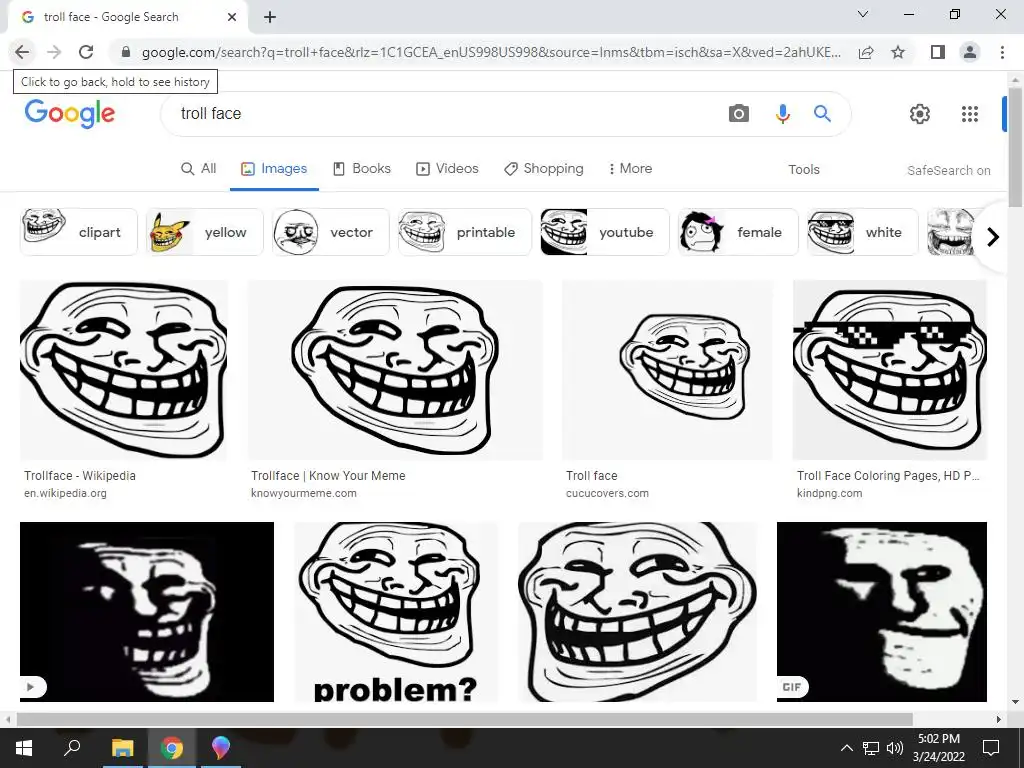Click the SafeSearch on label

coord(948,170)
